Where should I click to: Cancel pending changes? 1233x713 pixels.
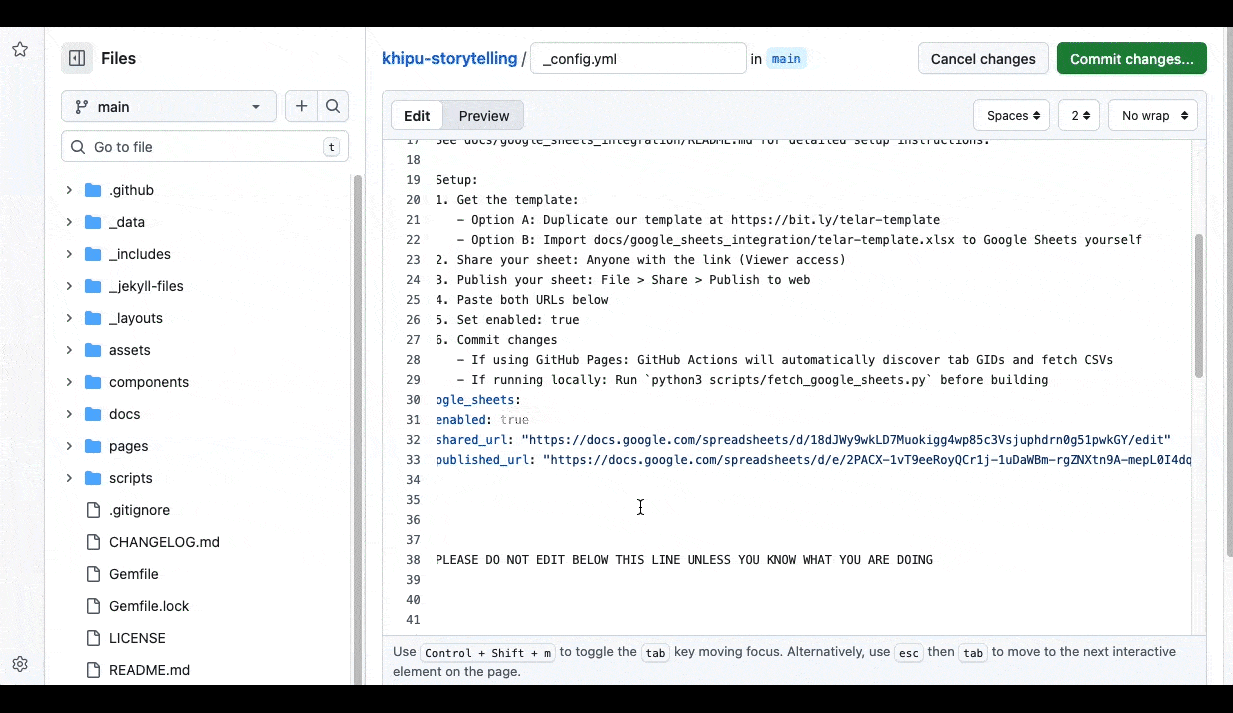tap(982, 58)
